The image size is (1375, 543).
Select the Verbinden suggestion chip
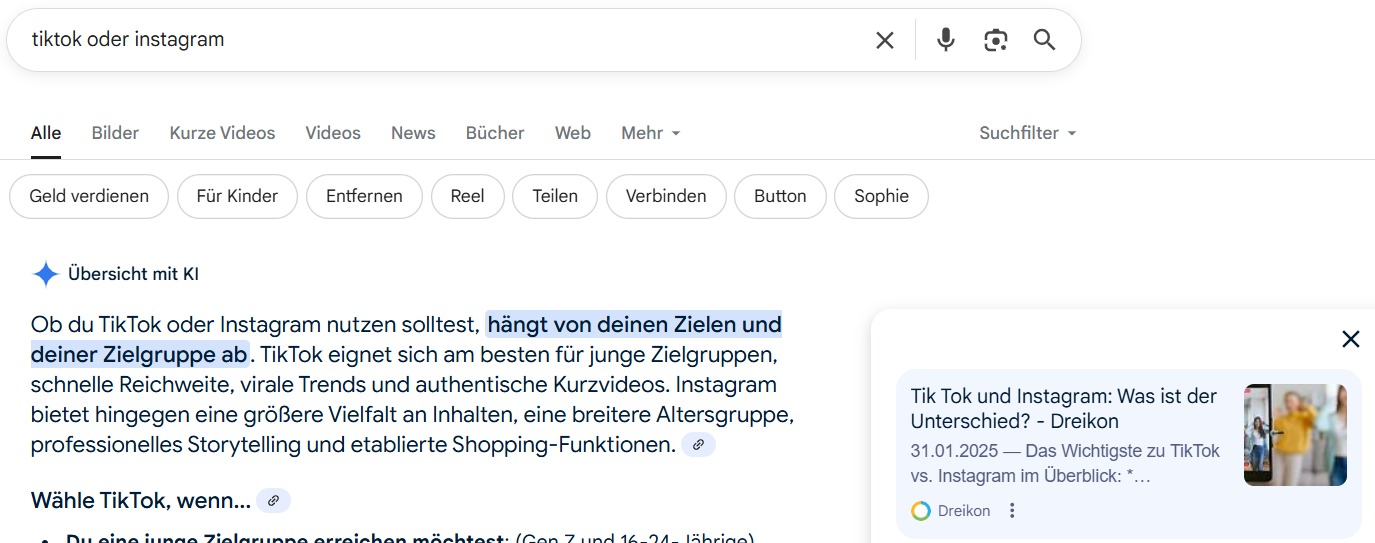(666, 196)
